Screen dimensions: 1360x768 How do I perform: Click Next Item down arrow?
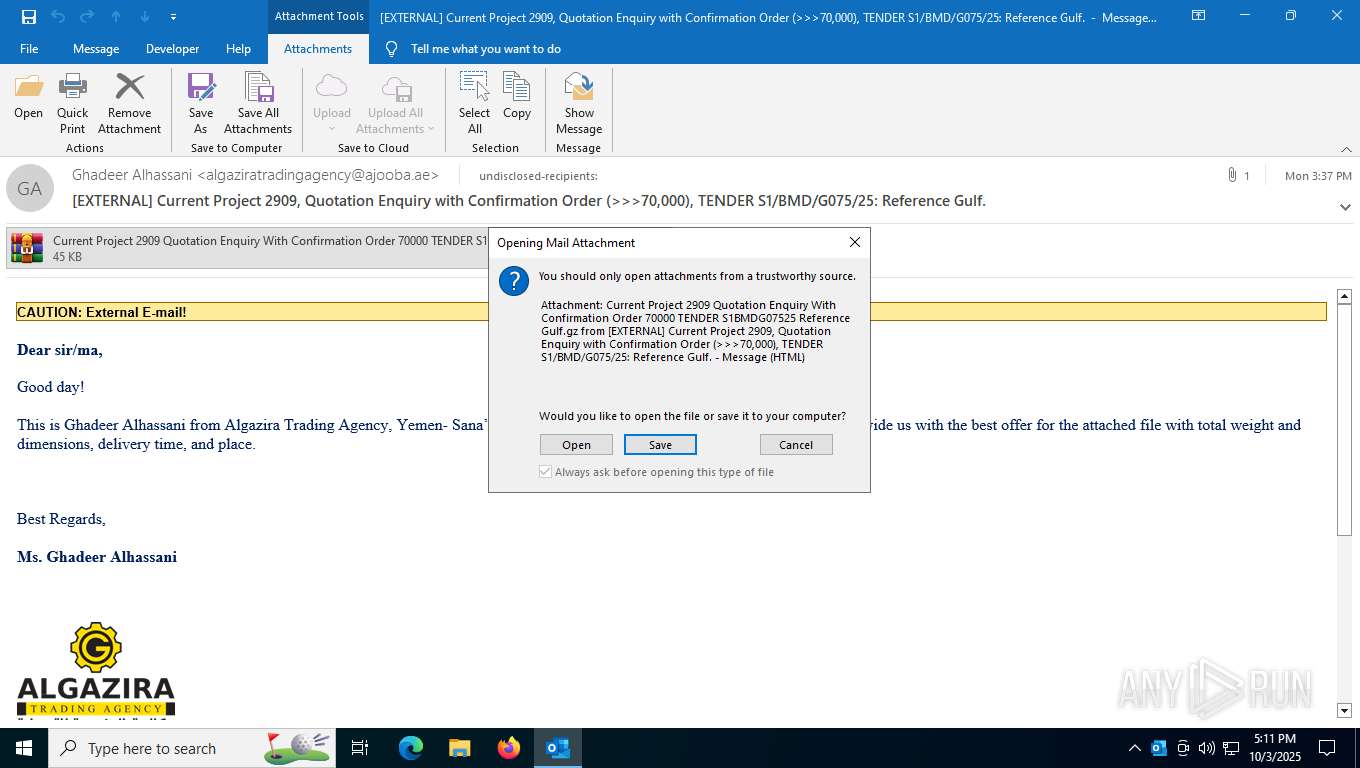click(x=145, y=17)
